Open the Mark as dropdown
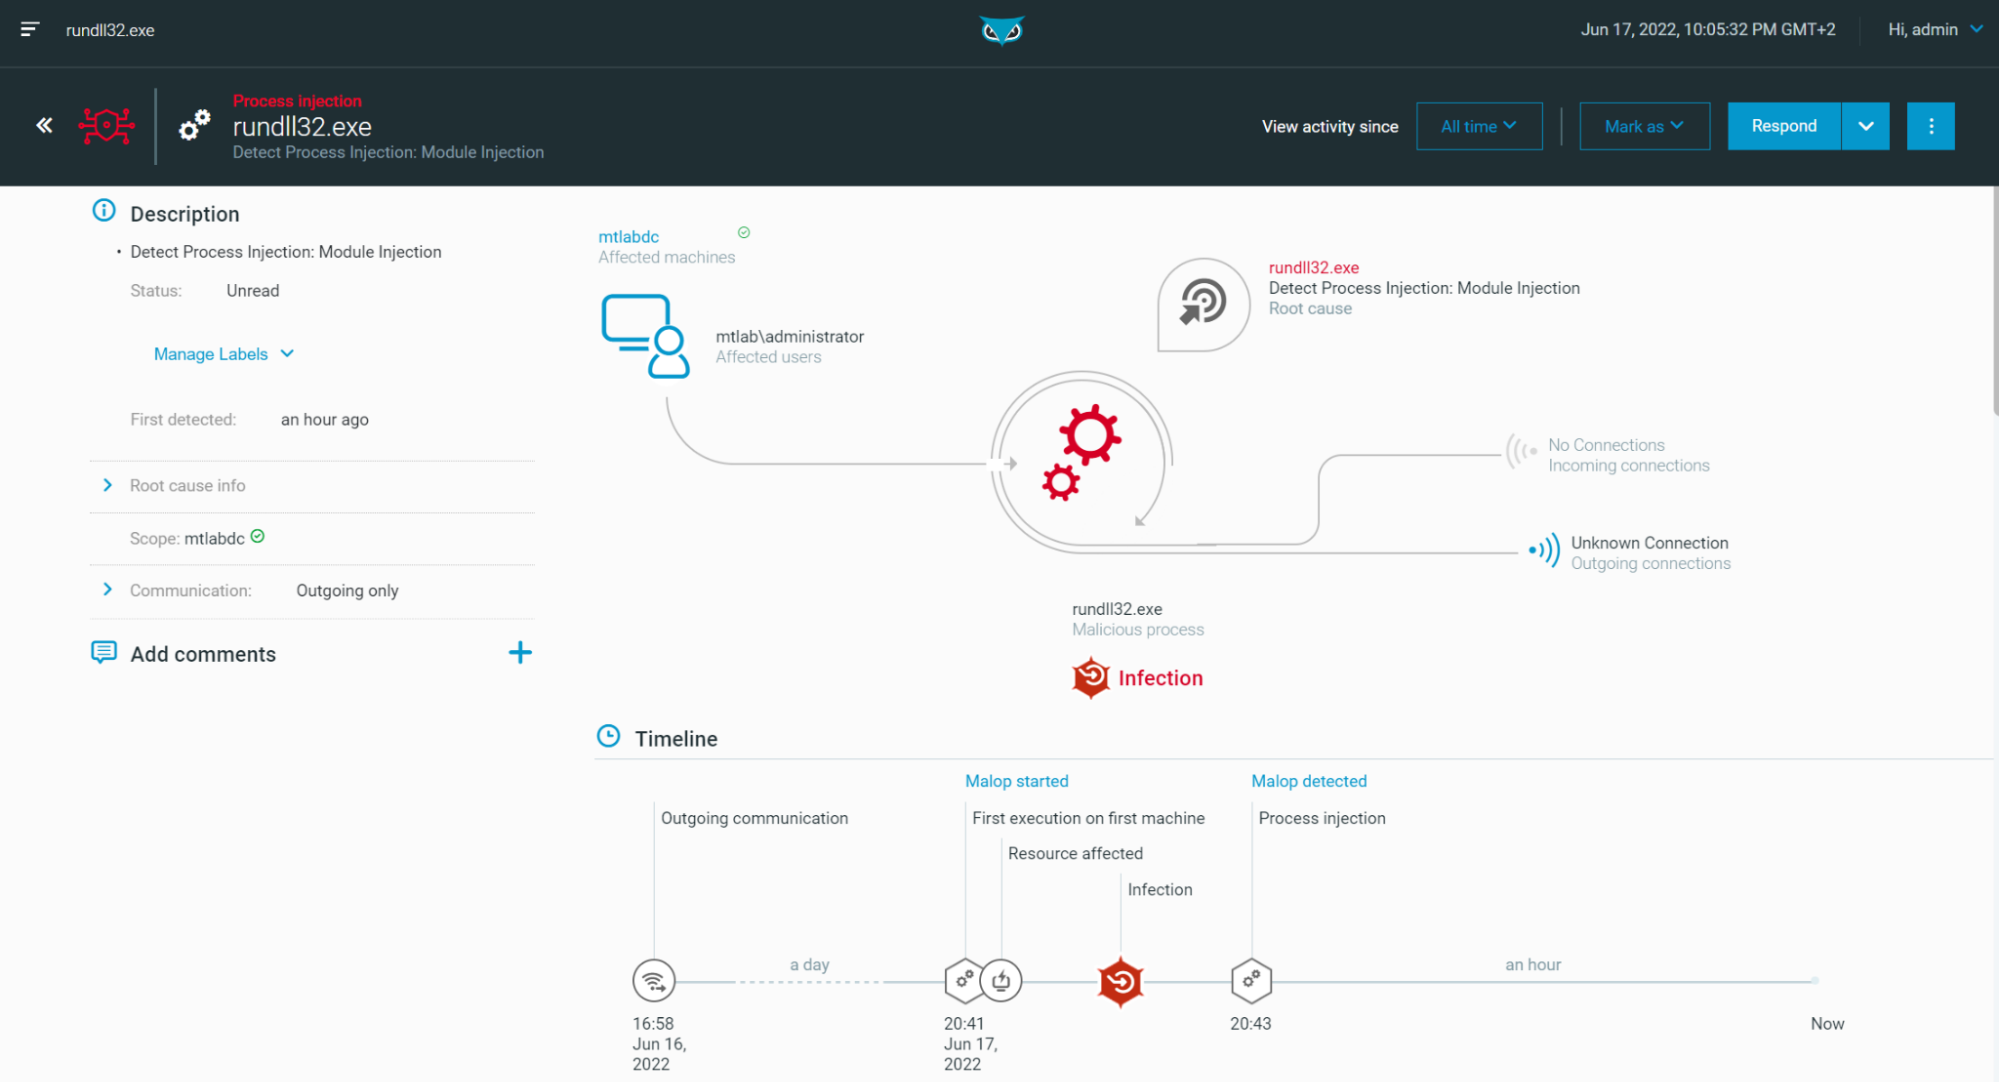1999x1083 pixels. tap(1644, 126)
